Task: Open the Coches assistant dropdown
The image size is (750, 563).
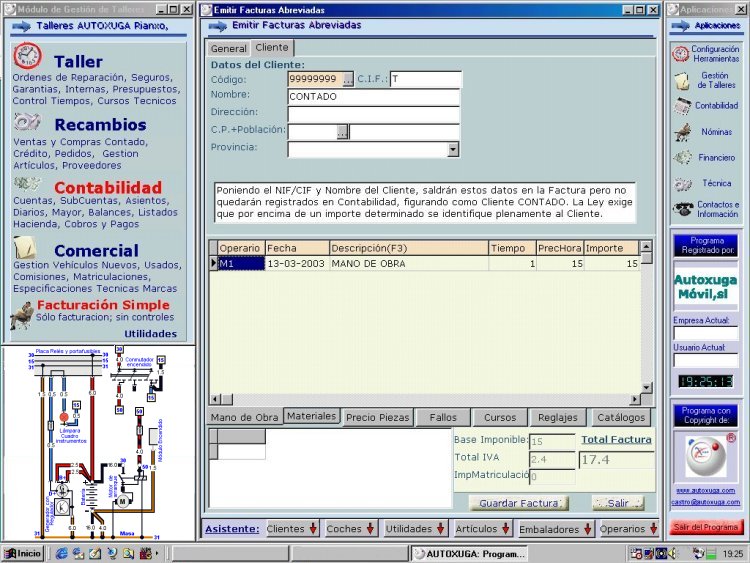Action: 350,529
